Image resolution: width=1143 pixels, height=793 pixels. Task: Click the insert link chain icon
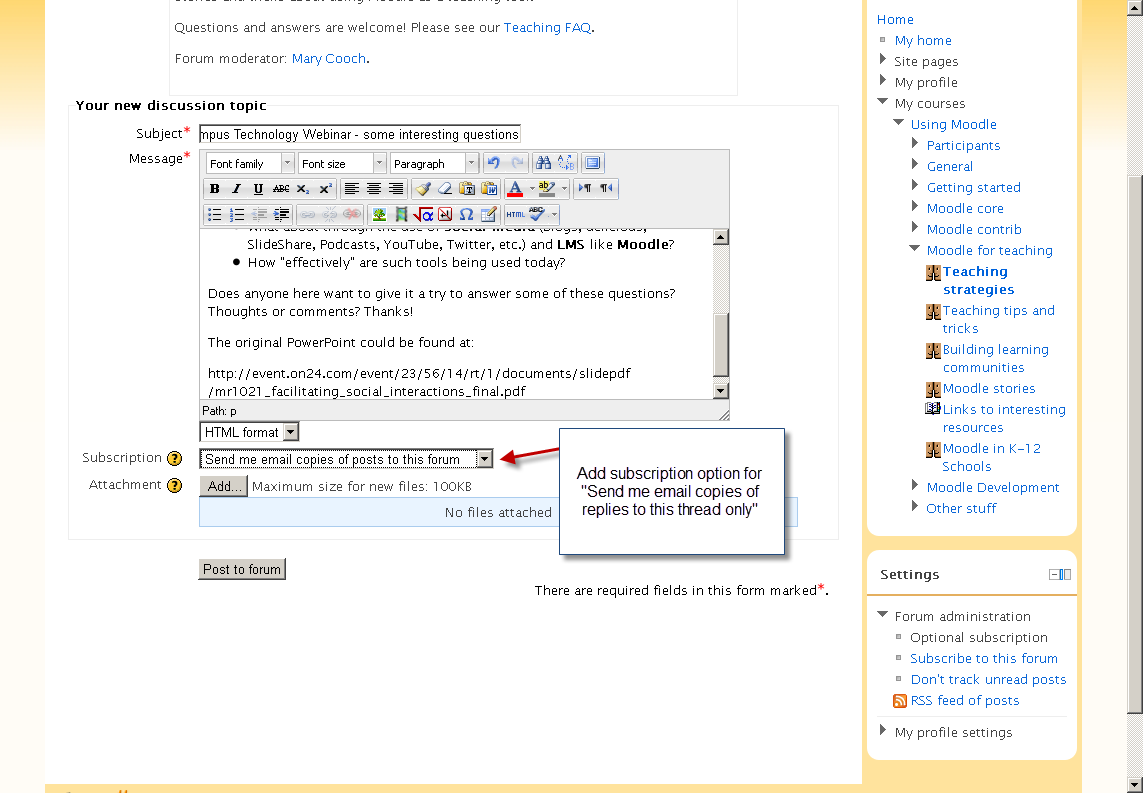pyautogui.click(x=308, y=214)
